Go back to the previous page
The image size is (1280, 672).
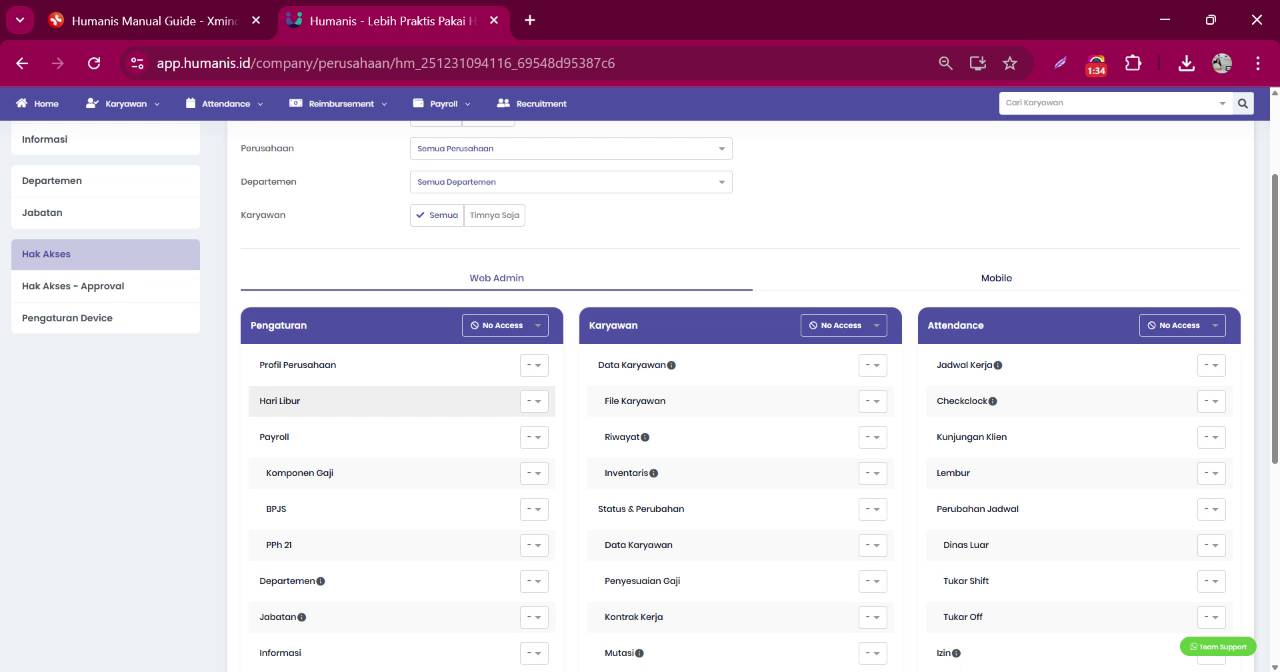click(x=22, y=63)
